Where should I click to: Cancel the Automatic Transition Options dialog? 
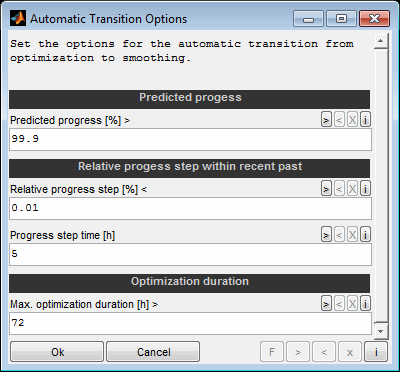(x=153, y=352)
